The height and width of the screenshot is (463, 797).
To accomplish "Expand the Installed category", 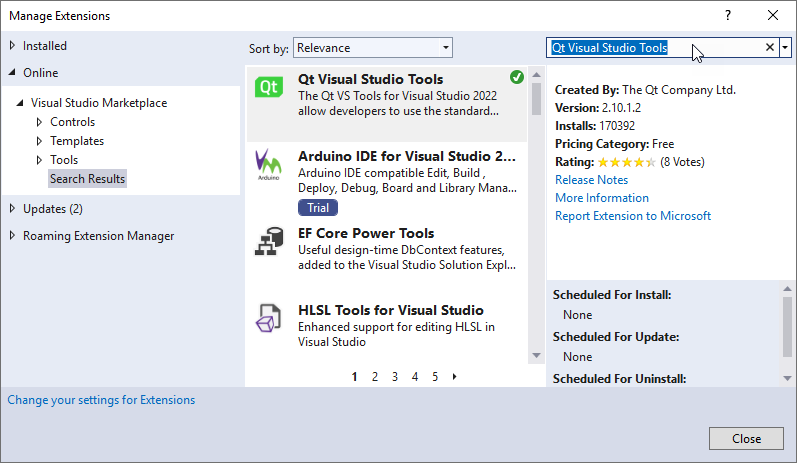I will (12, 45).
